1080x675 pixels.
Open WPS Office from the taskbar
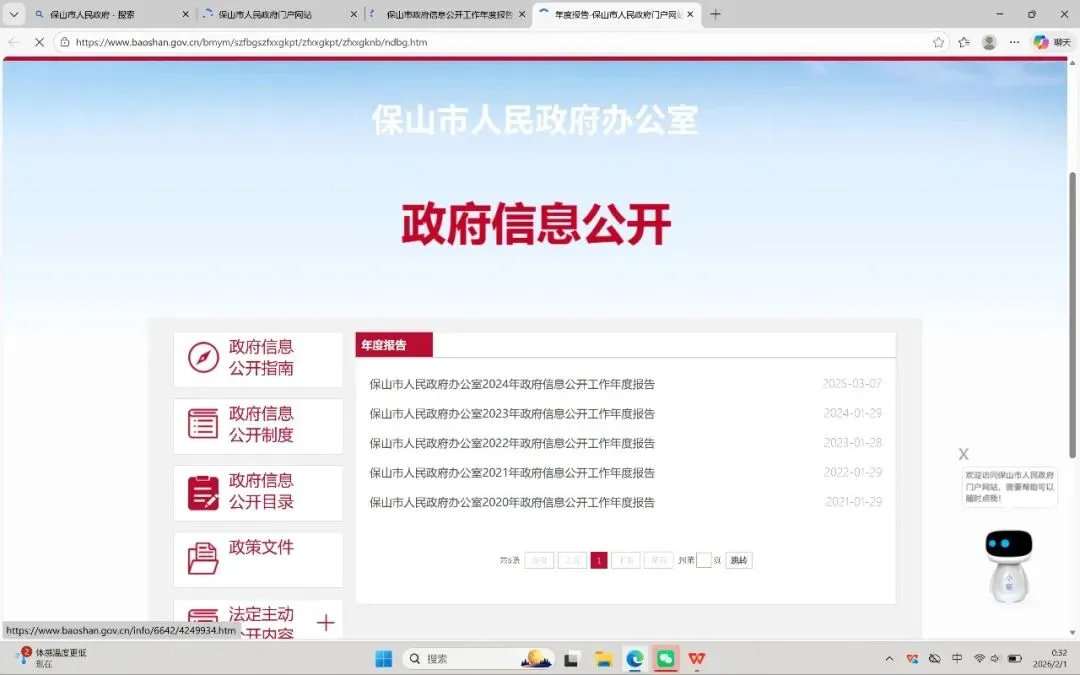[x=697, y=659]
